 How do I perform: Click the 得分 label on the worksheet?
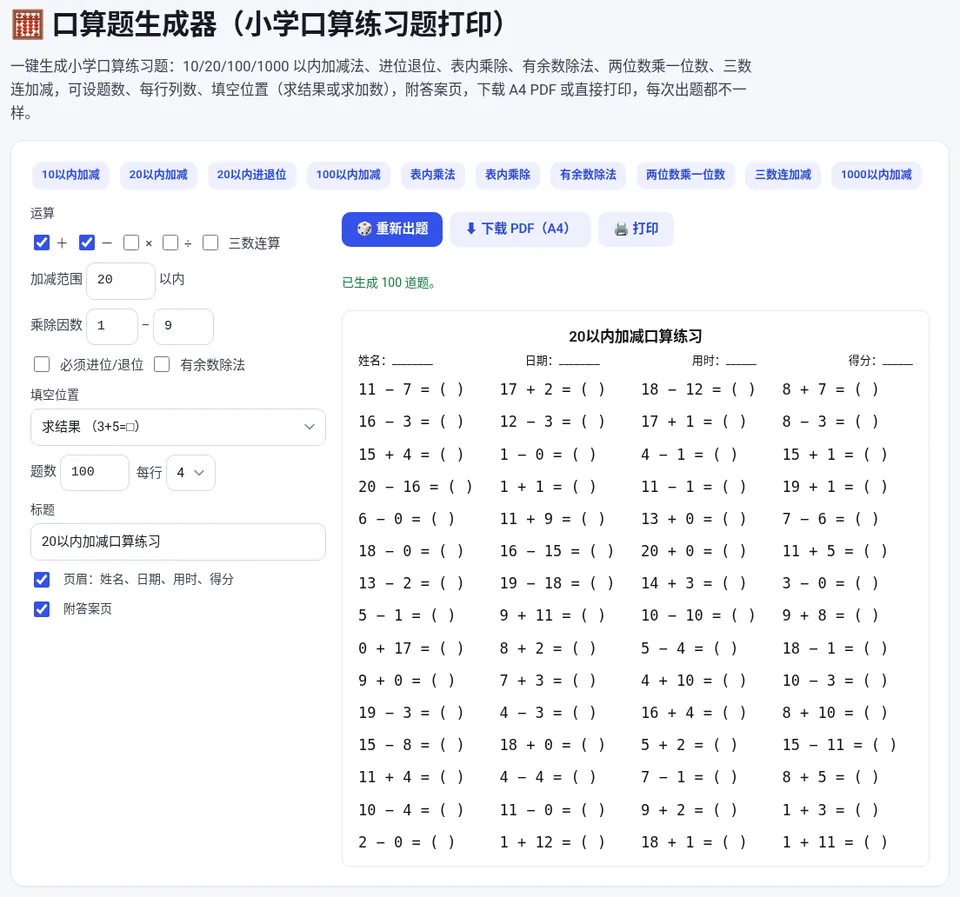click(x=861, y=361)
